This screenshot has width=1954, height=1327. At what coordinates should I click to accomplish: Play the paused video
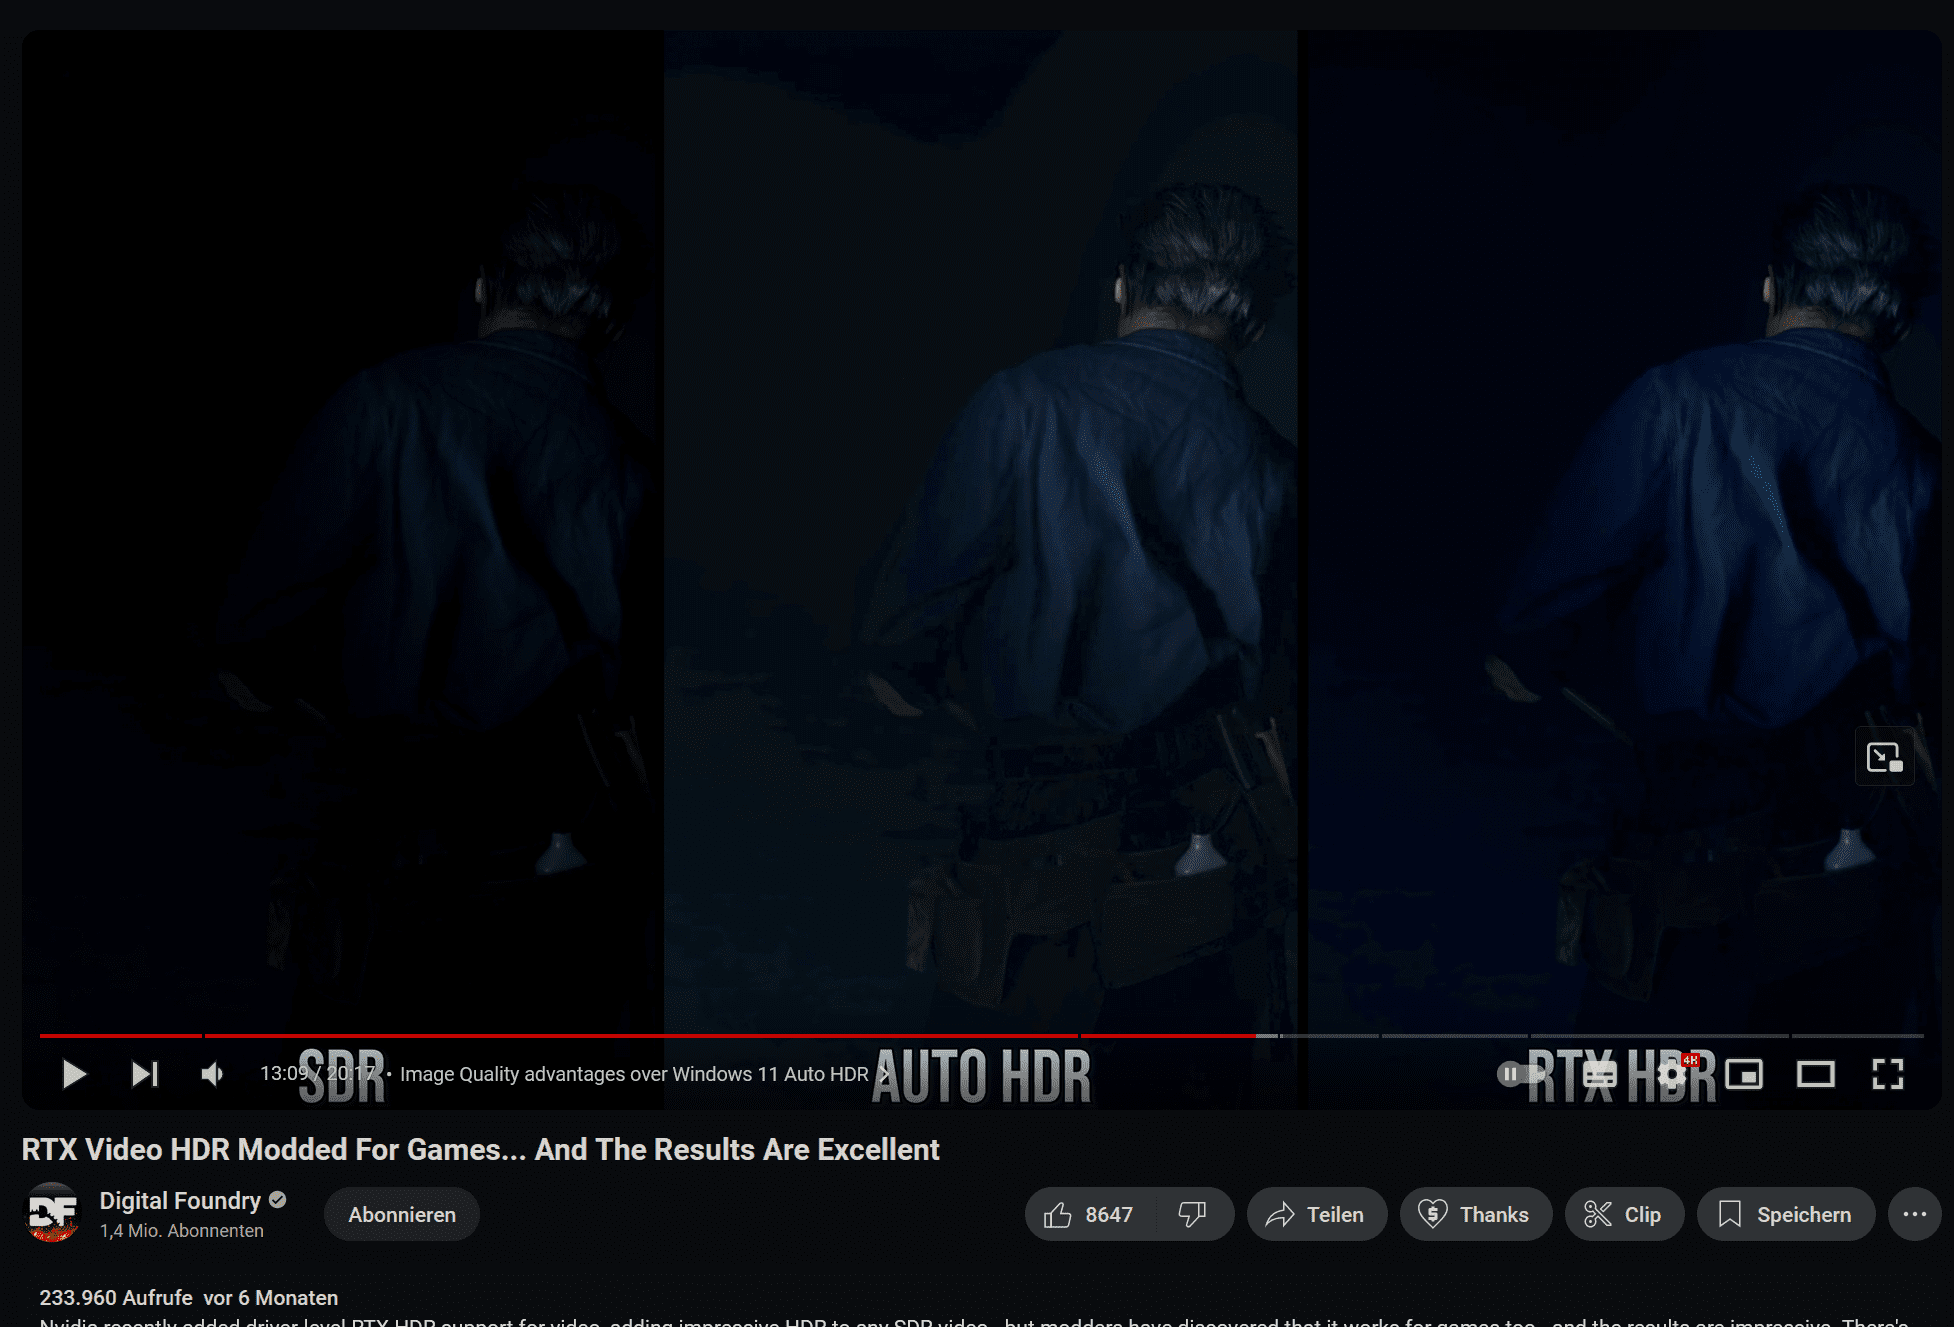(74, 1074)
